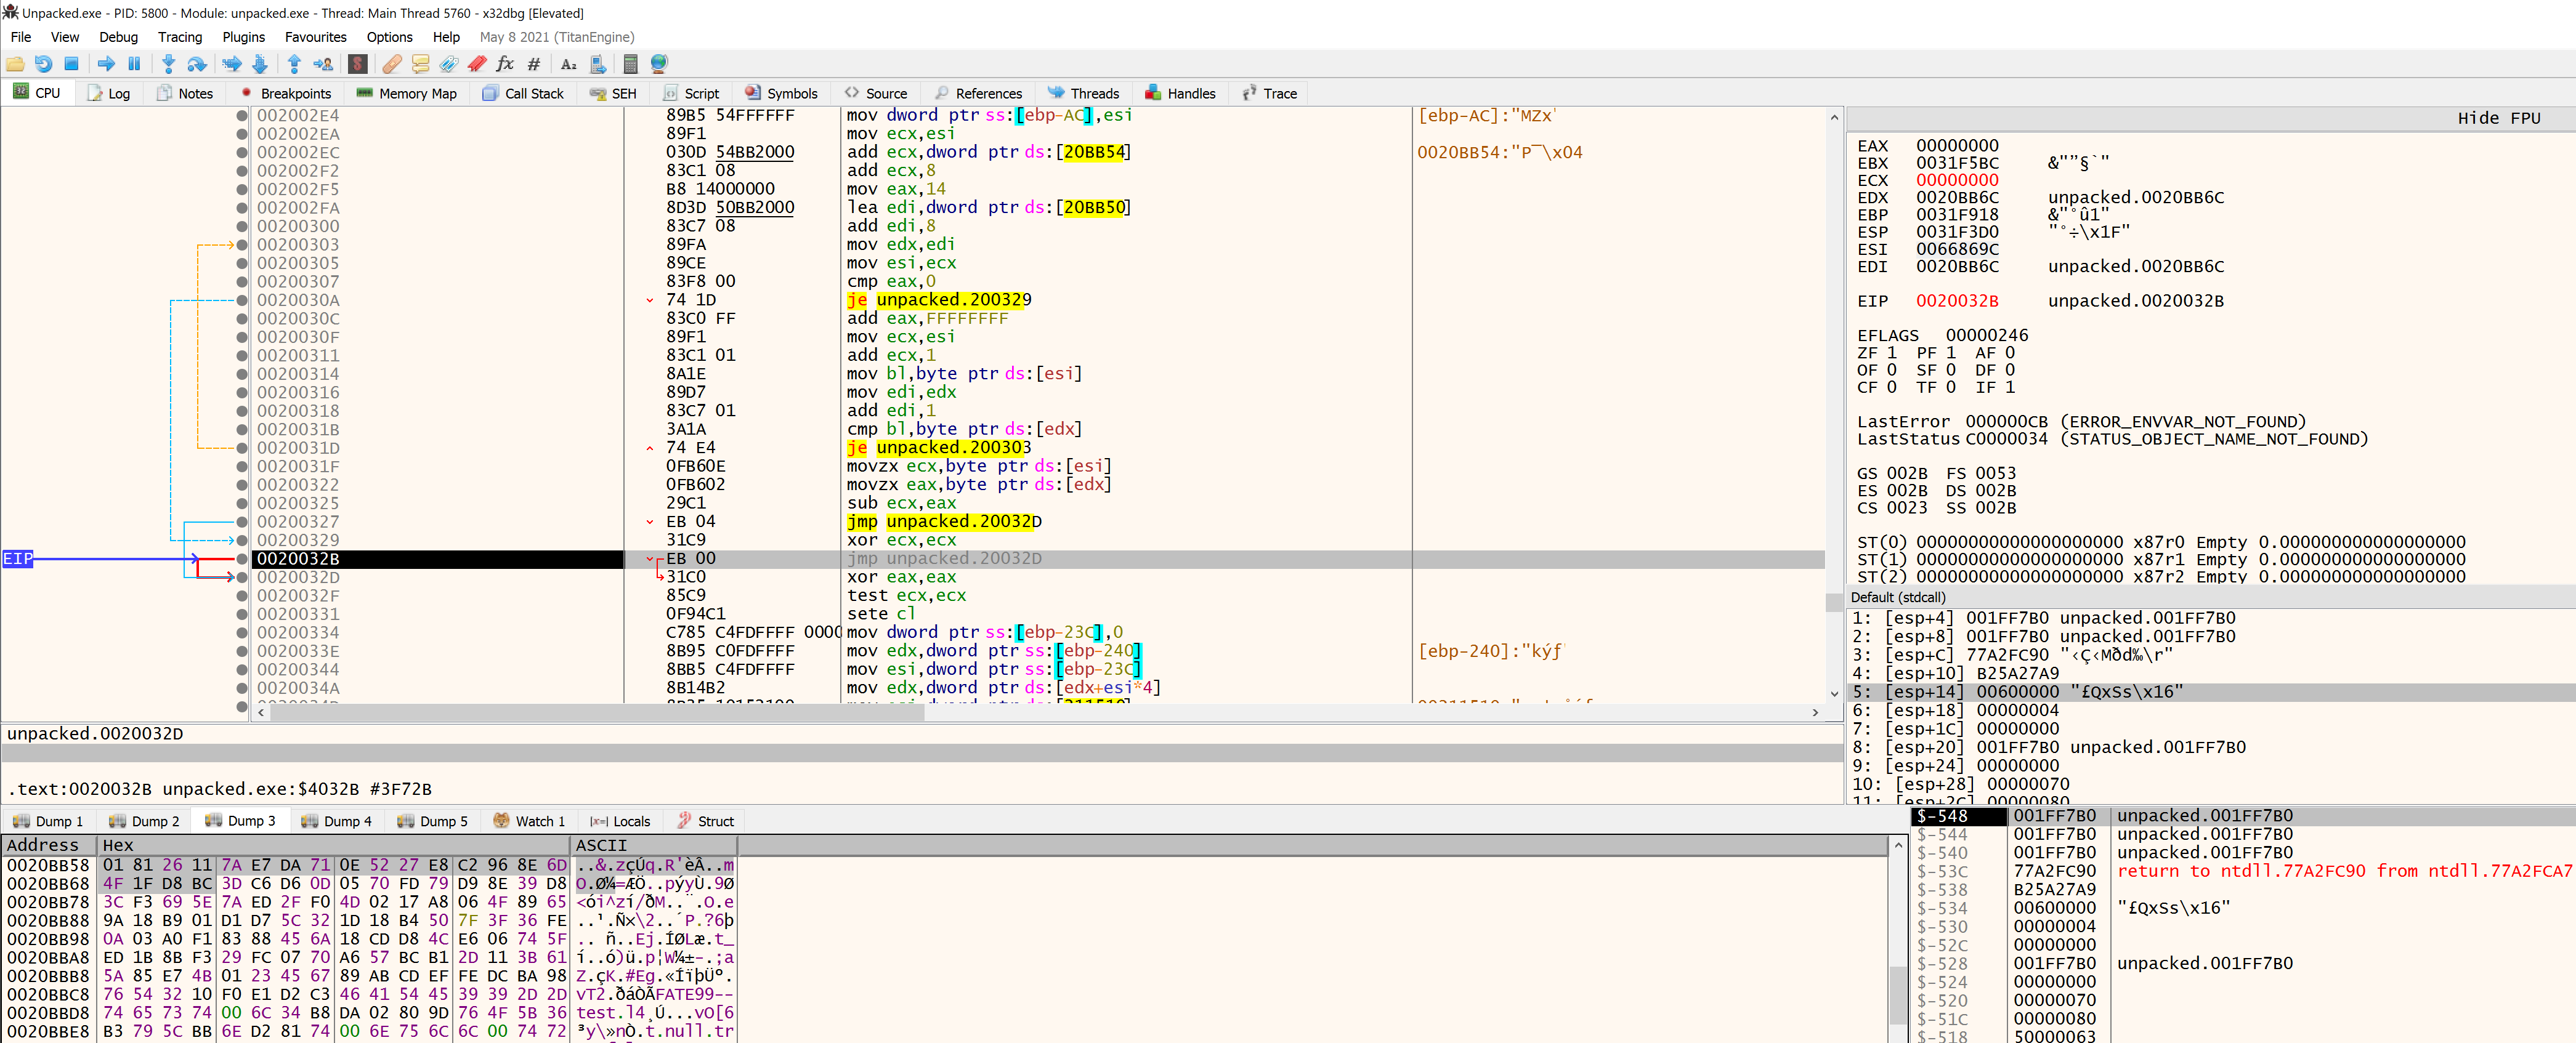Image resolution: width=2576 pixels, height=1043 pixels.
Task: Toggle breakpoint bullet at address 0020030A
Action: coord(242,300)
